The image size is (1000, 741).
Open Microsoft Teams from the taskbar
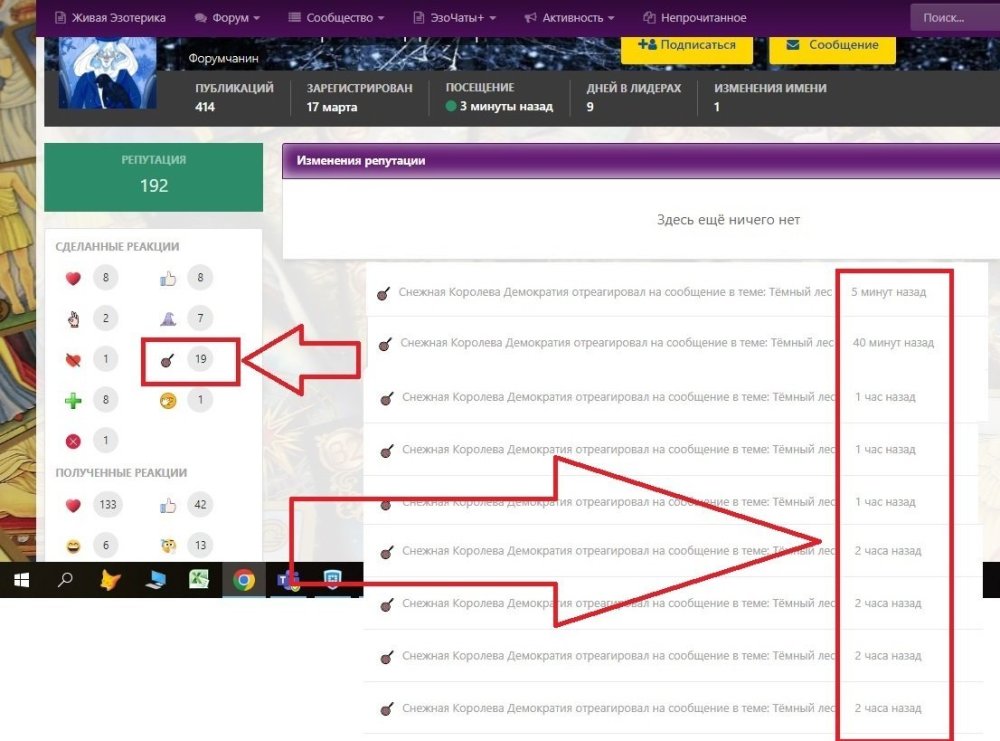(x=289, y=579)
